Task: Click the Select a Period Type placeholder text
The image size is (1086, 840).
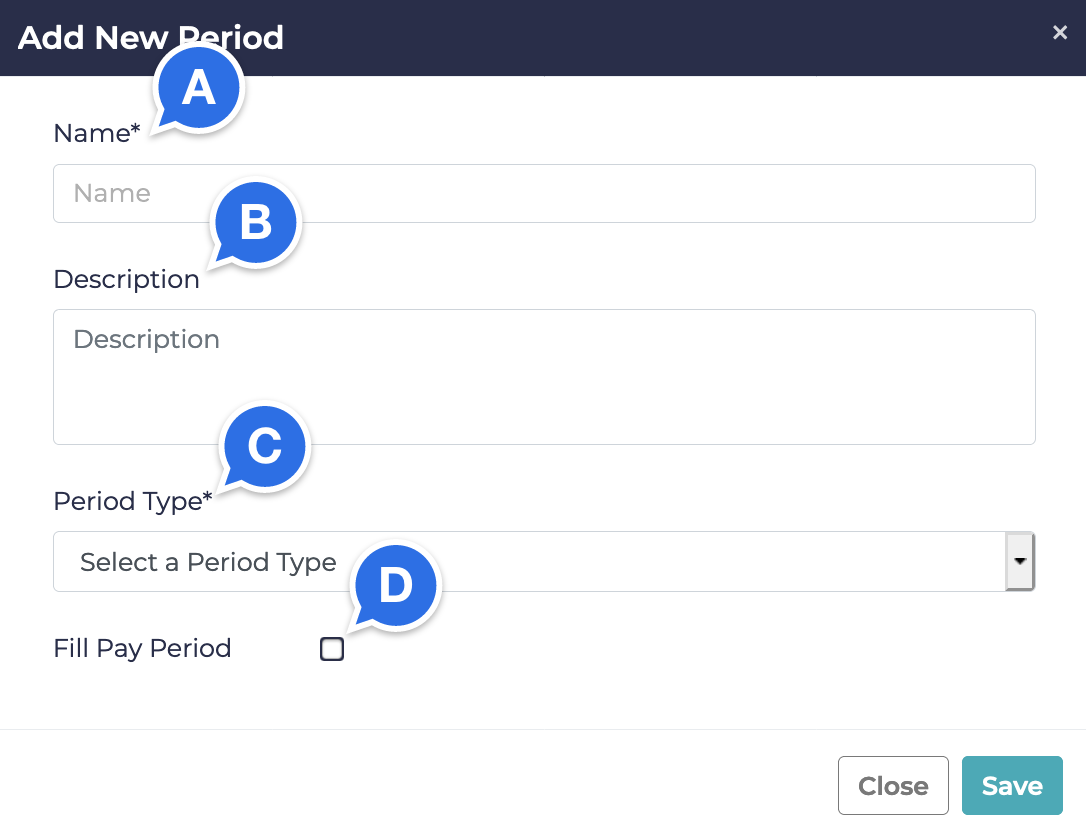Action: (x=208, y=563)
